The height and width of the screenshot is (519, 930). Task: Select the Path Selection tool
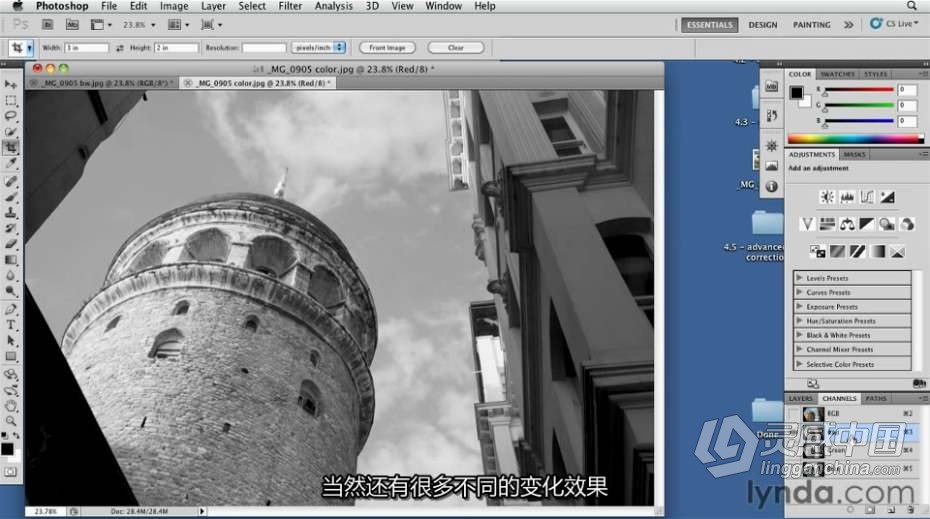click(x=11, y=340)
